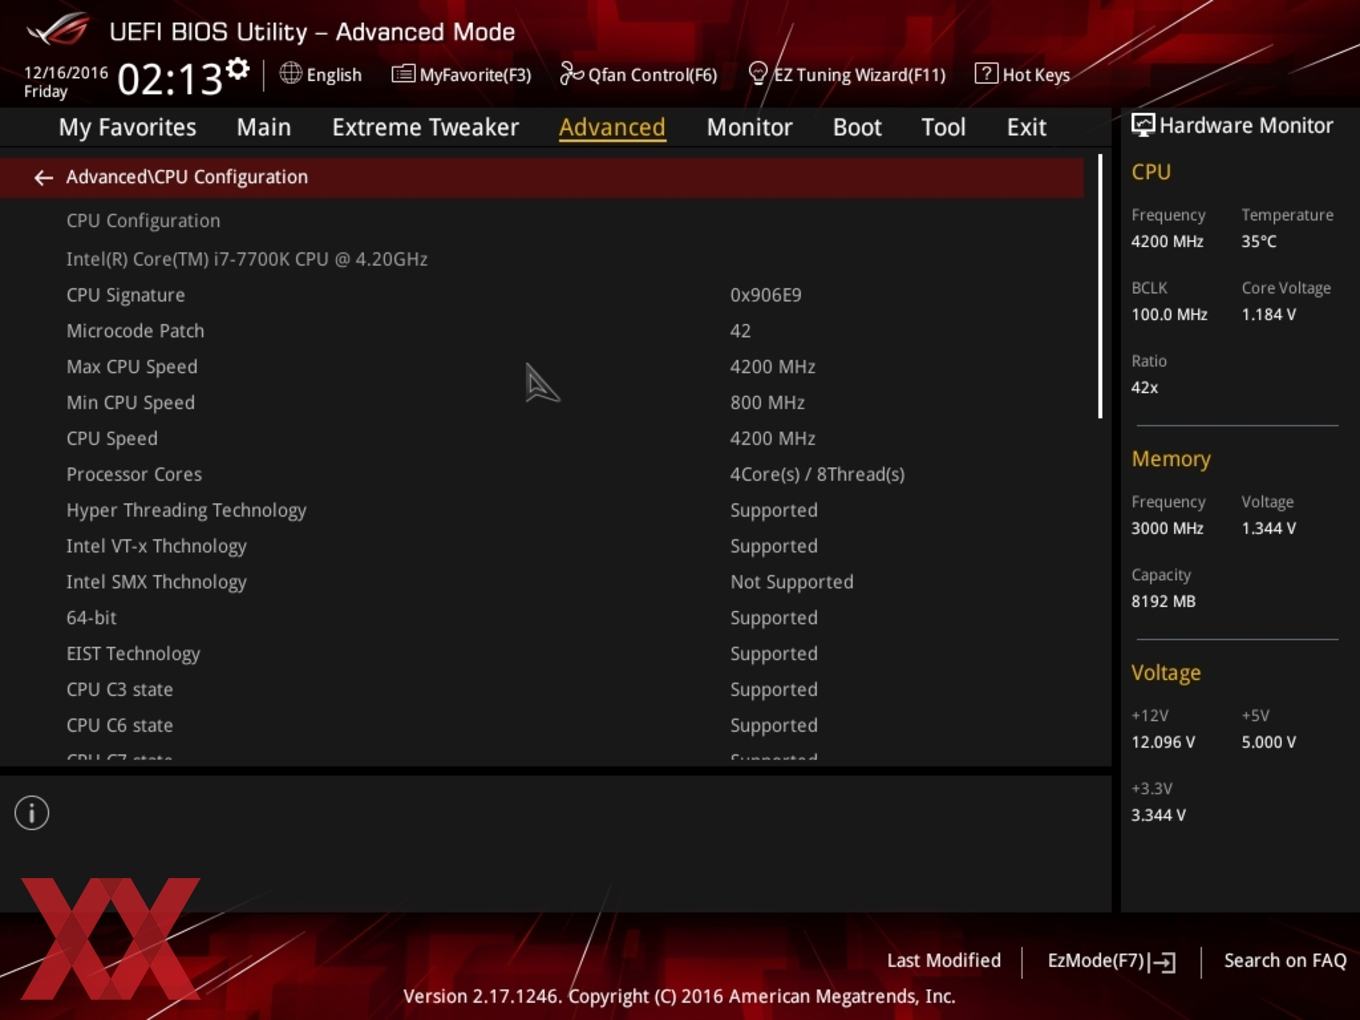Click the Qfan Control fan icon
Image resolution: width=1360 pixels, height=1020 pixels.
click(571, 73)
